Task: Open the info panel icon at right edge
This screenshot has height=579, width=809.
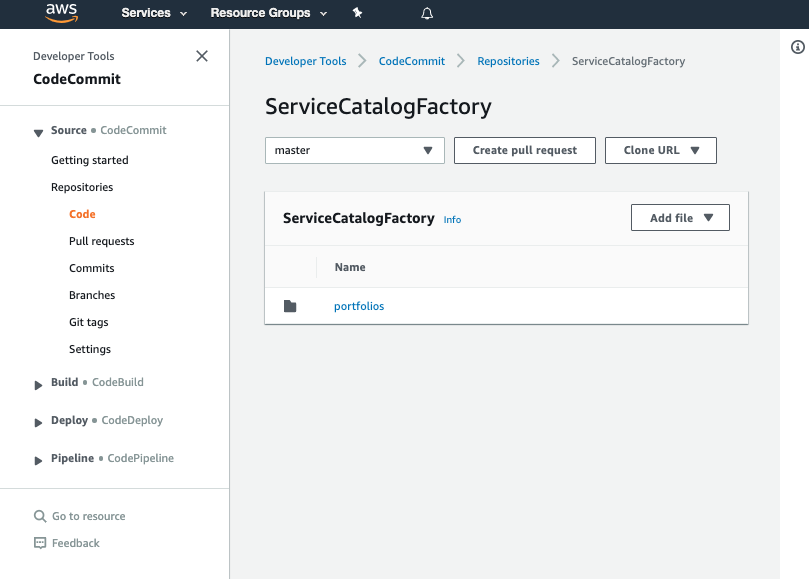Action: click(798, 47)
